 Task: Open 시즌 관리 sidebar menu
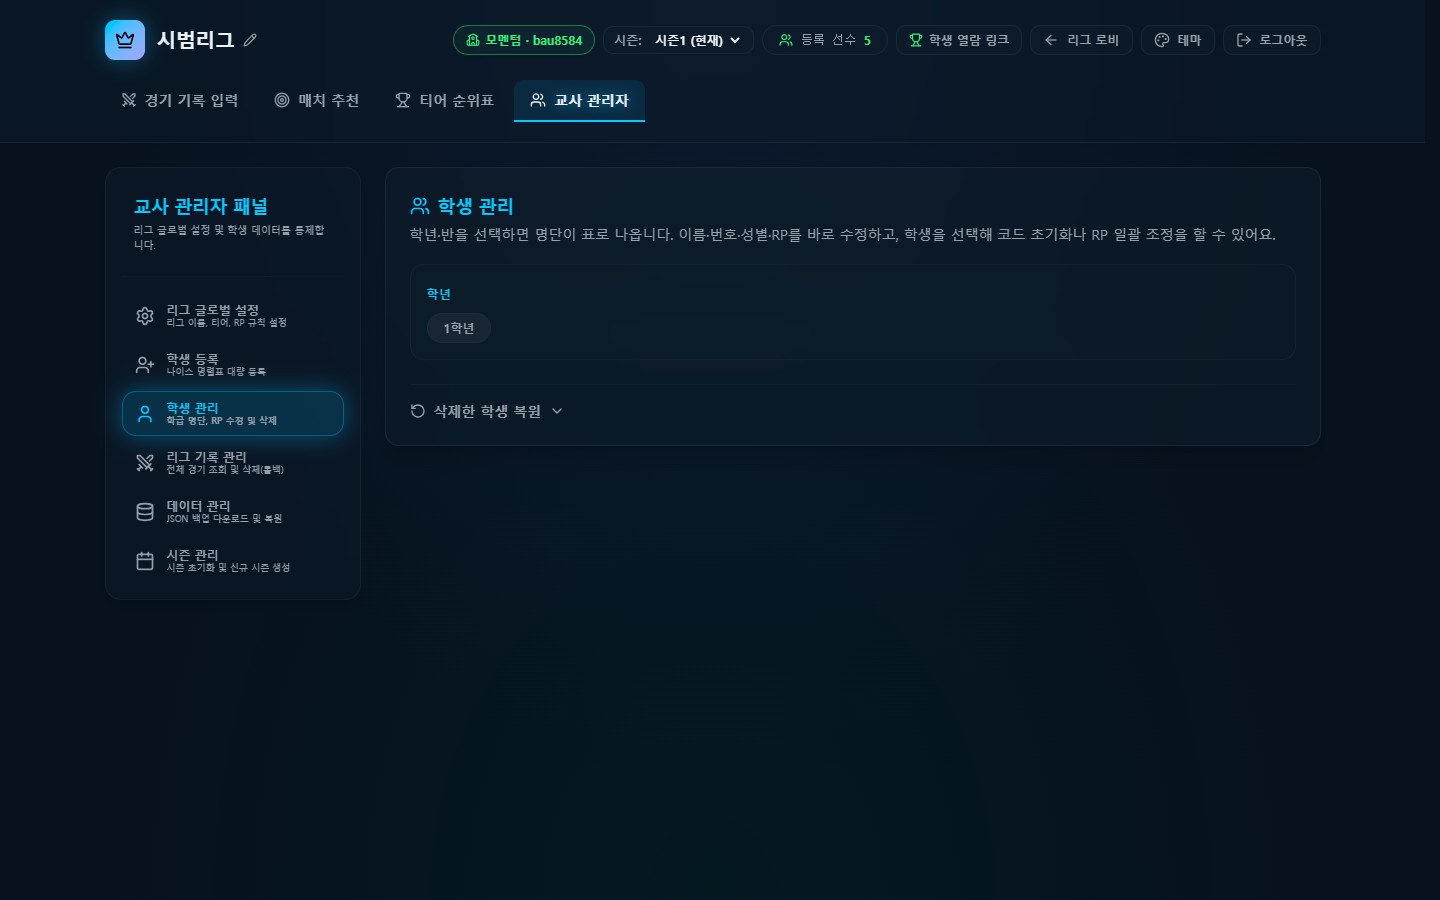(x=233, y=561)
